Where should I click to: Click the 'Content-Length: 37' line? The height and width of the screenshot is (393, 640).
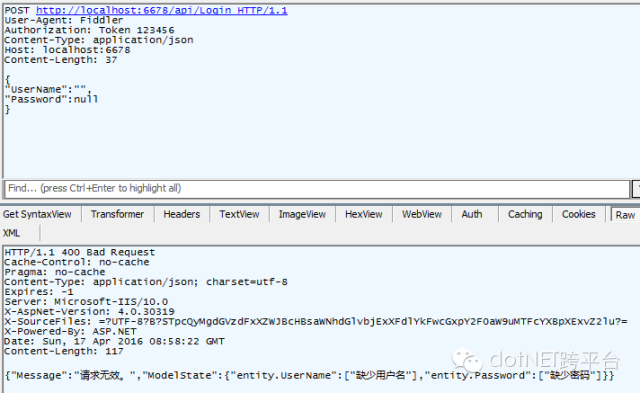(61, 60)
